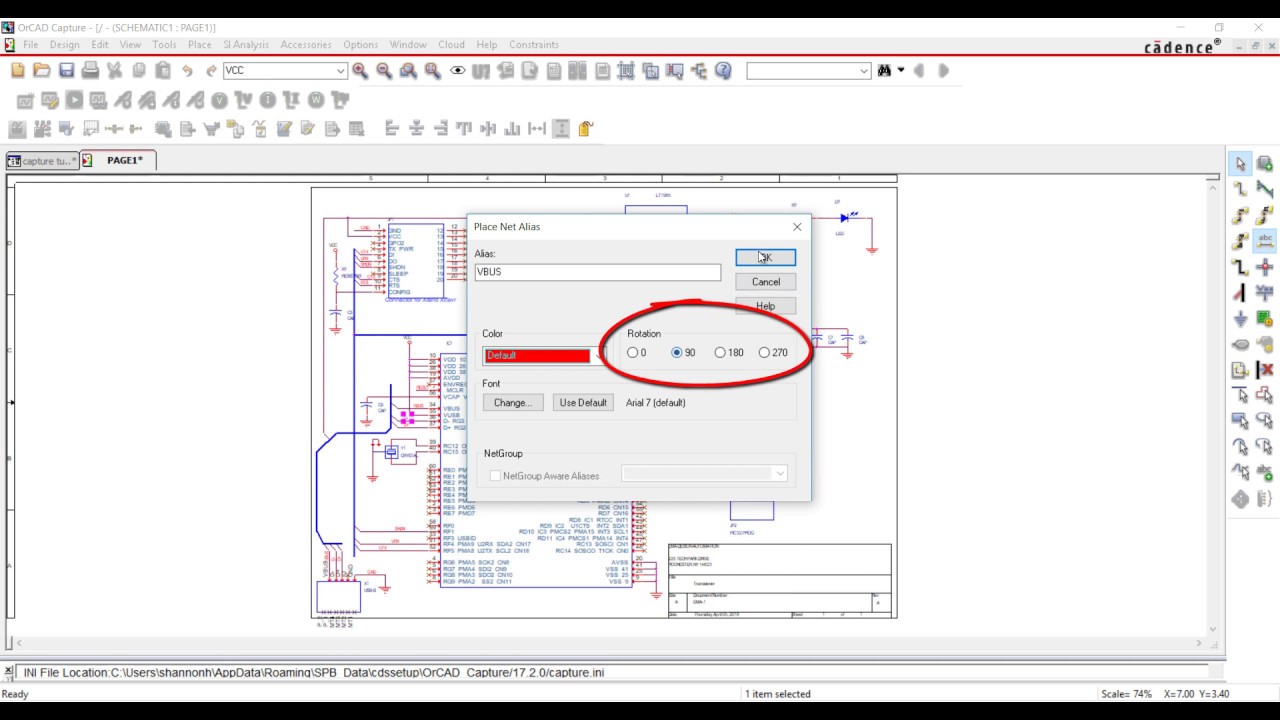1280x720 pixels.
Task: Switch to the PAGE1* tab
Action: point(118,160)
